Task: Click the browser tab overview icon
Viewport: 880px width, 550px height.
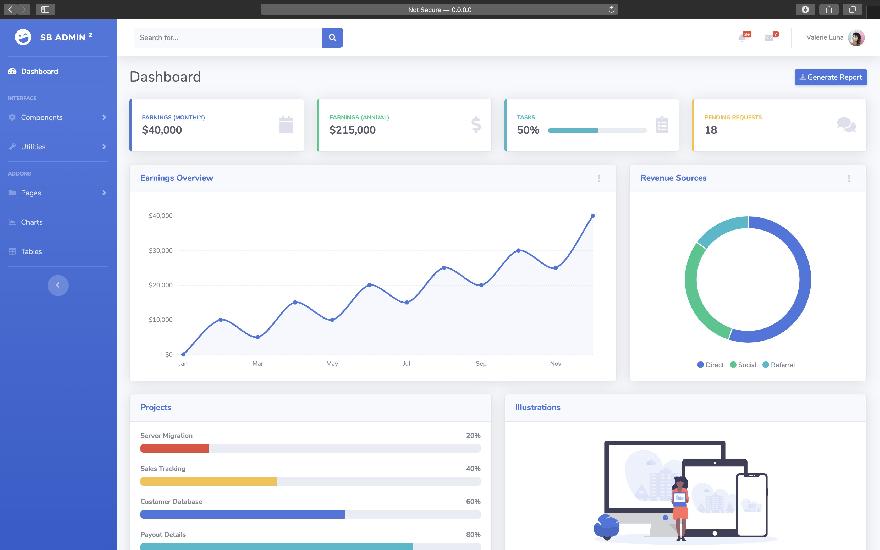Action: point(852,10)
